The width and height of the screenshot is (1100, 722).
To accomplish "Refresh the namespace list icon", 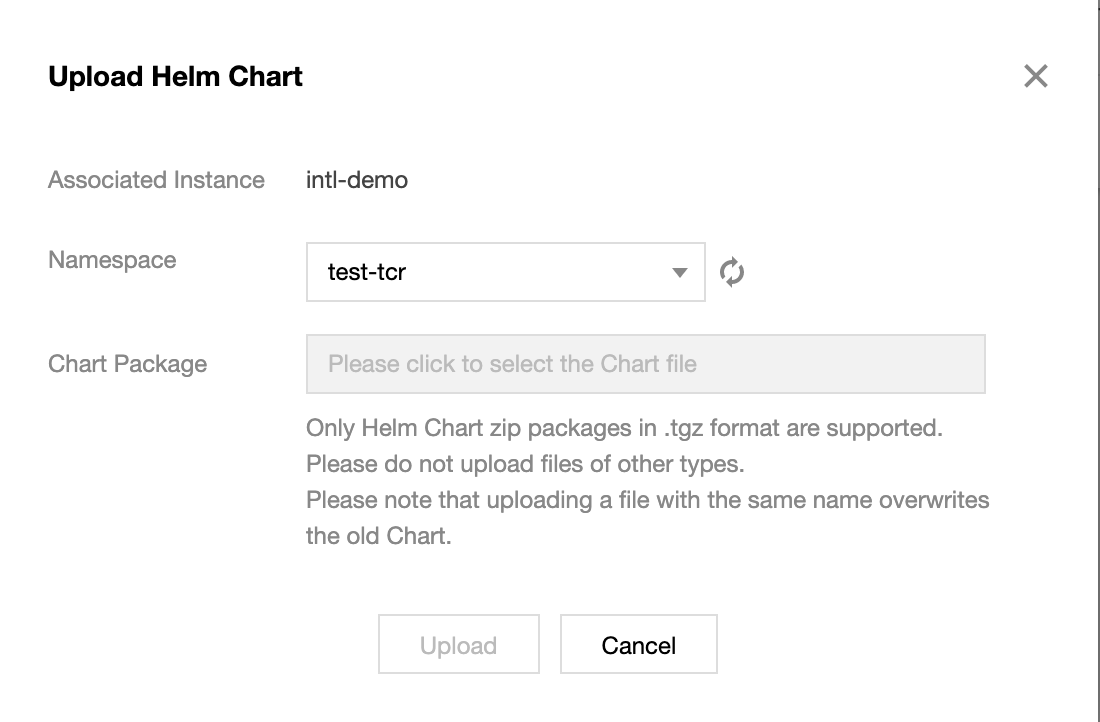I will 732,272.
